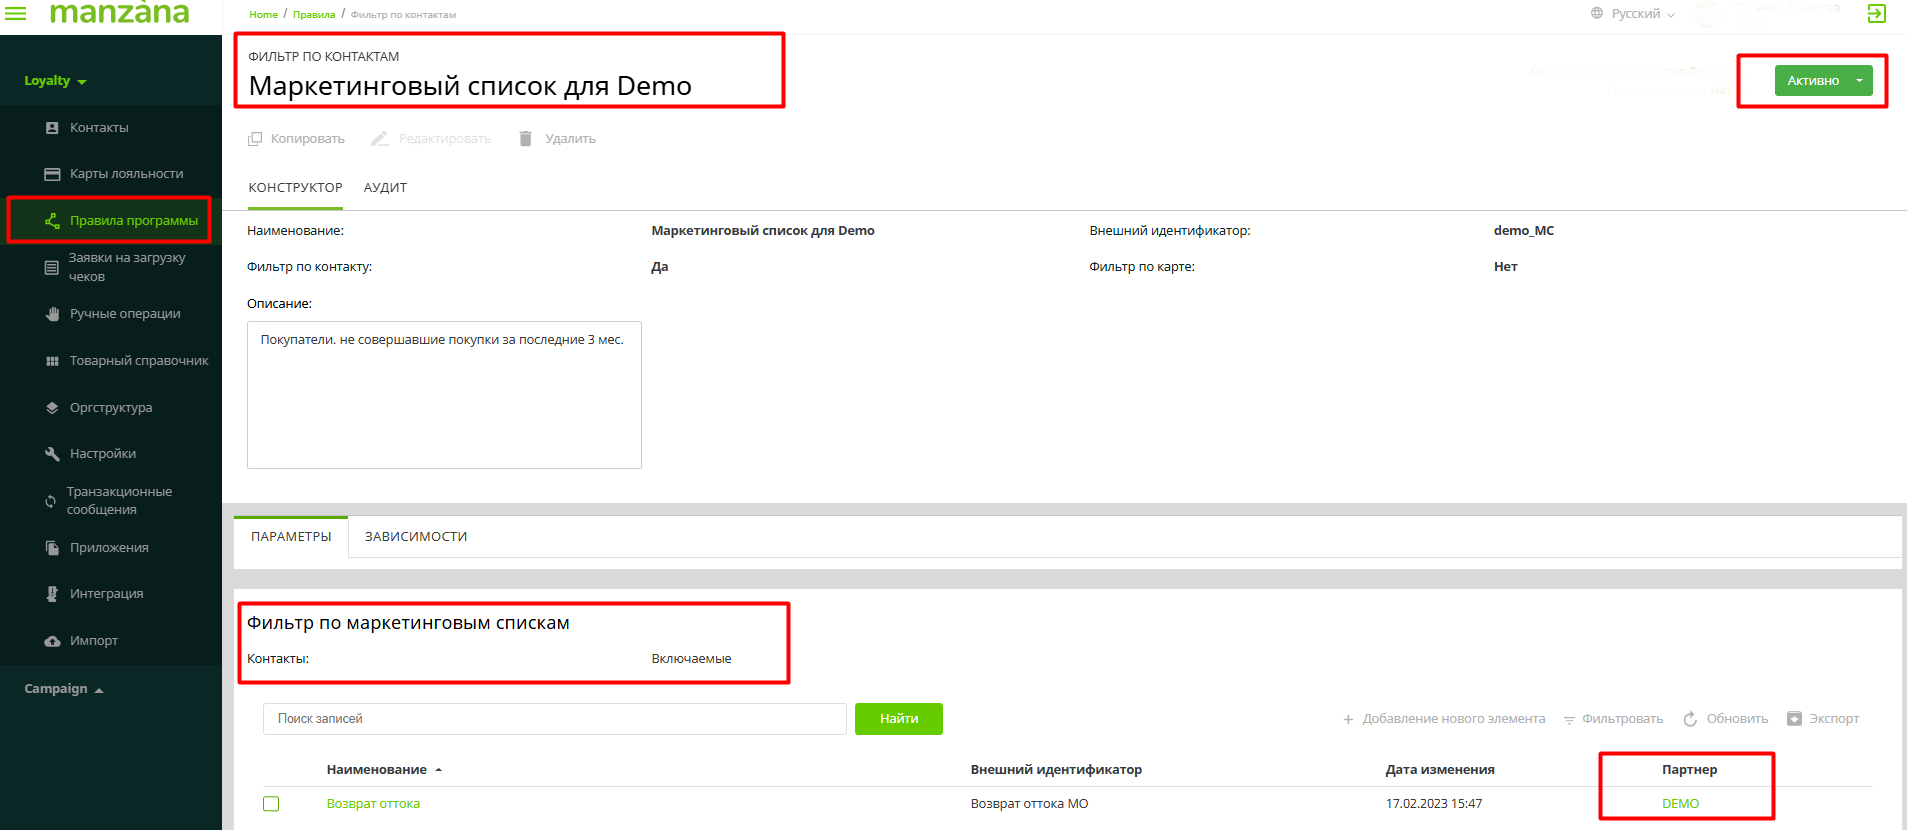
Task: Collapse the Loyalty sidebar section
Action: pyautogui.click(x=55, y=81)
